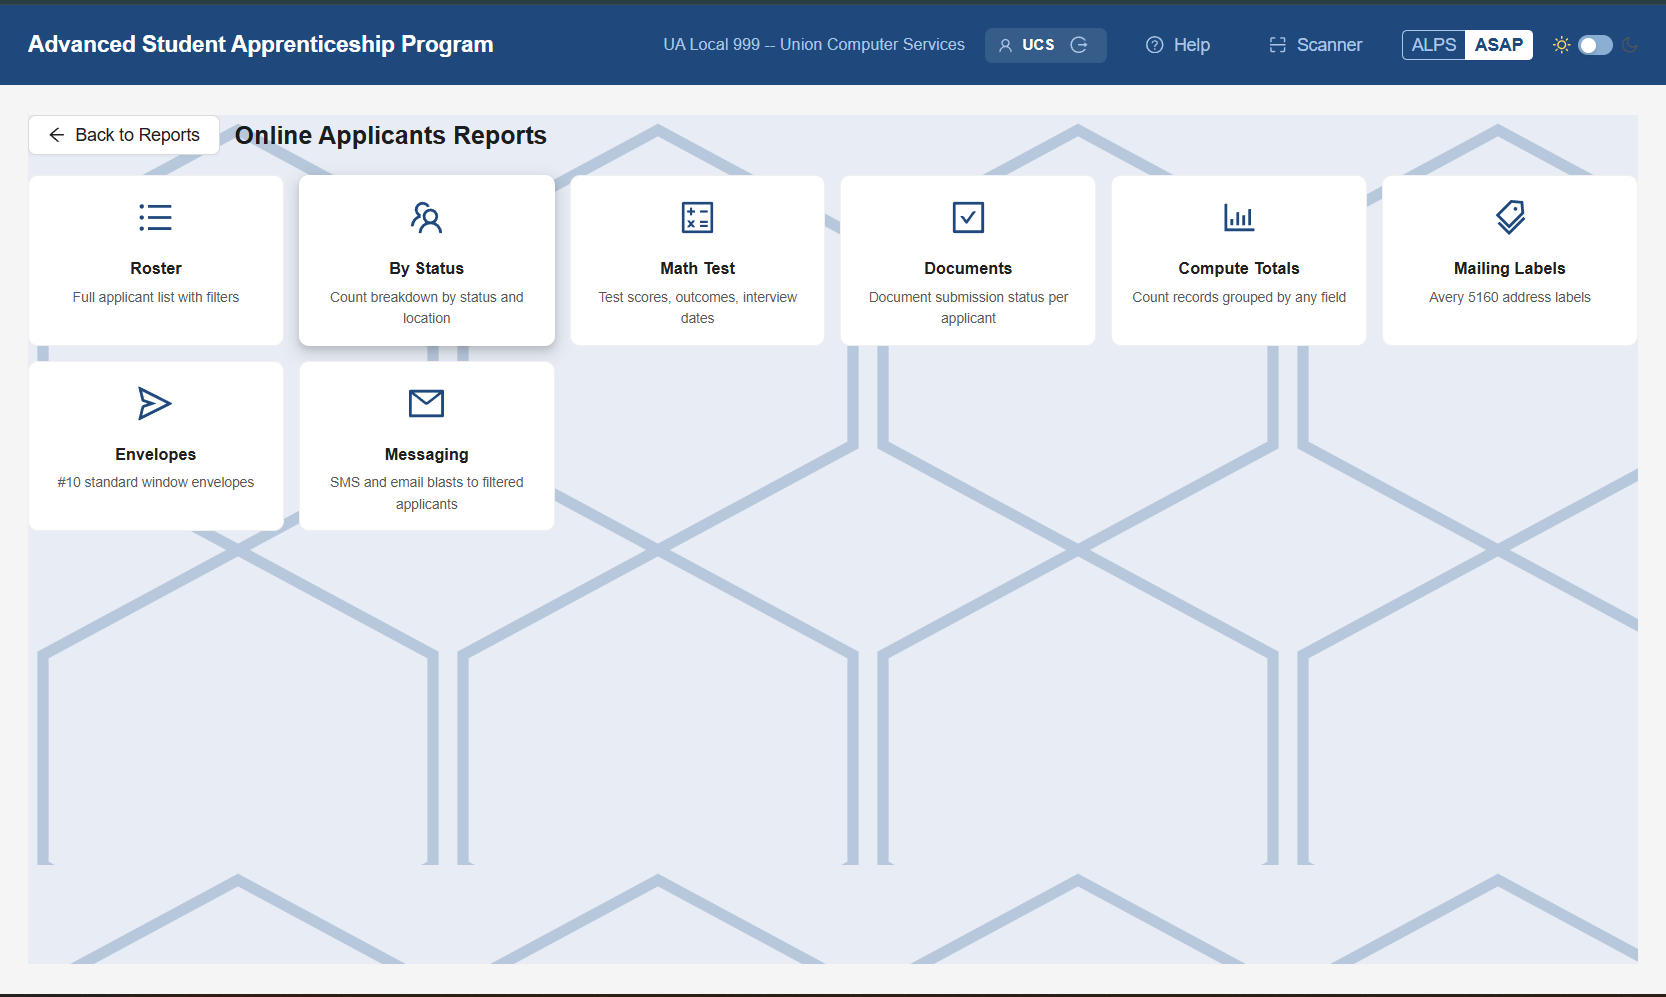Click the Mailing Labels title text

[1510, 268]
